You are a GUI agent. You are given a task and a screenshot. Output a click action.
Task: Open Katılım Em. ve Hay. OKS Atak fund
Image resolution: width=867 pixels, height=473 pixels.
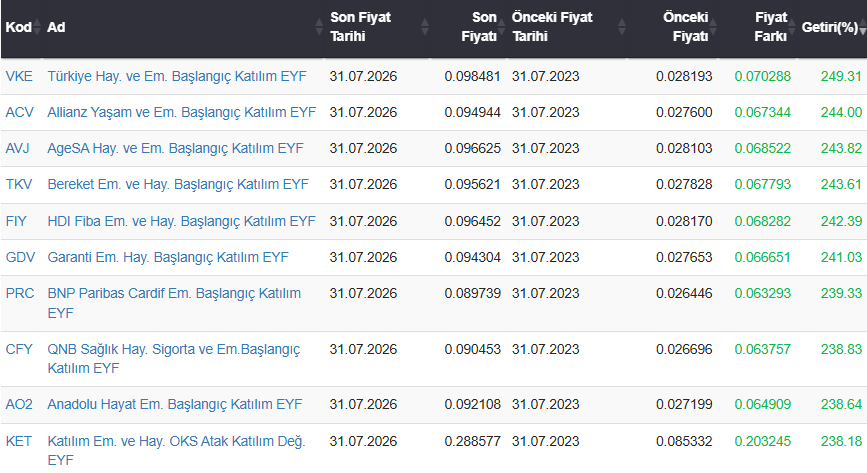pos(176,450)
